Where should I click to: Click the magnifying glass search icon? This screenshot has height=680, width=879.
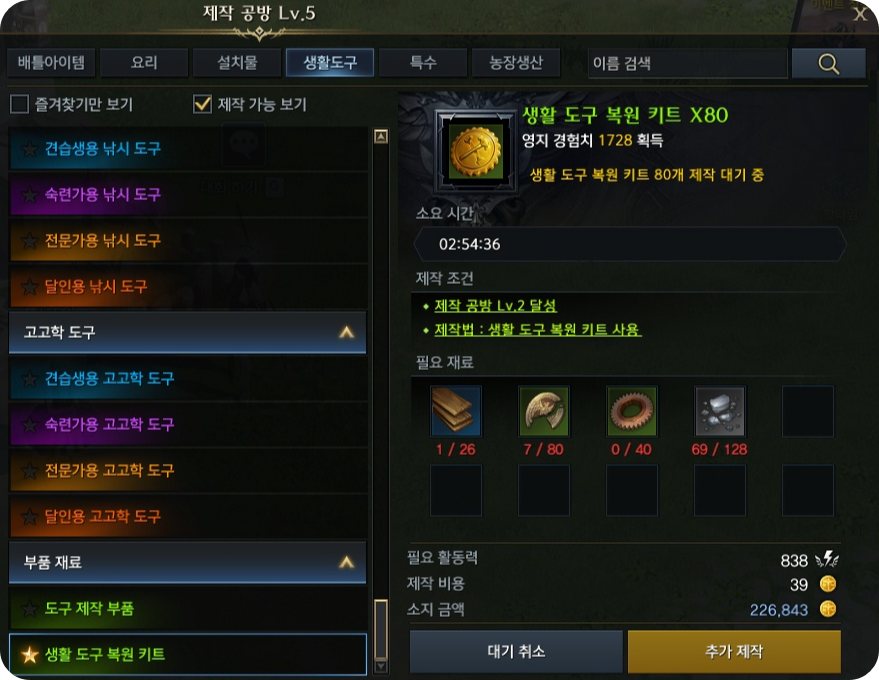click(x=829, y=63)
